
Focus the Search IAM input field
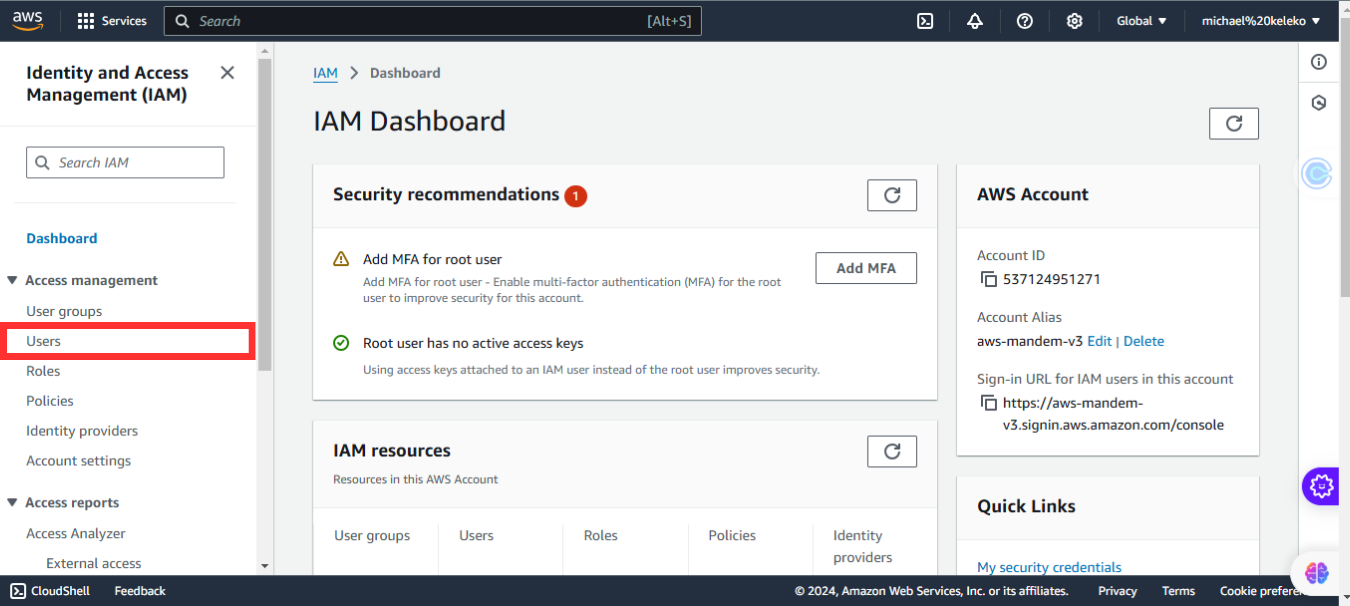[125, 163]
